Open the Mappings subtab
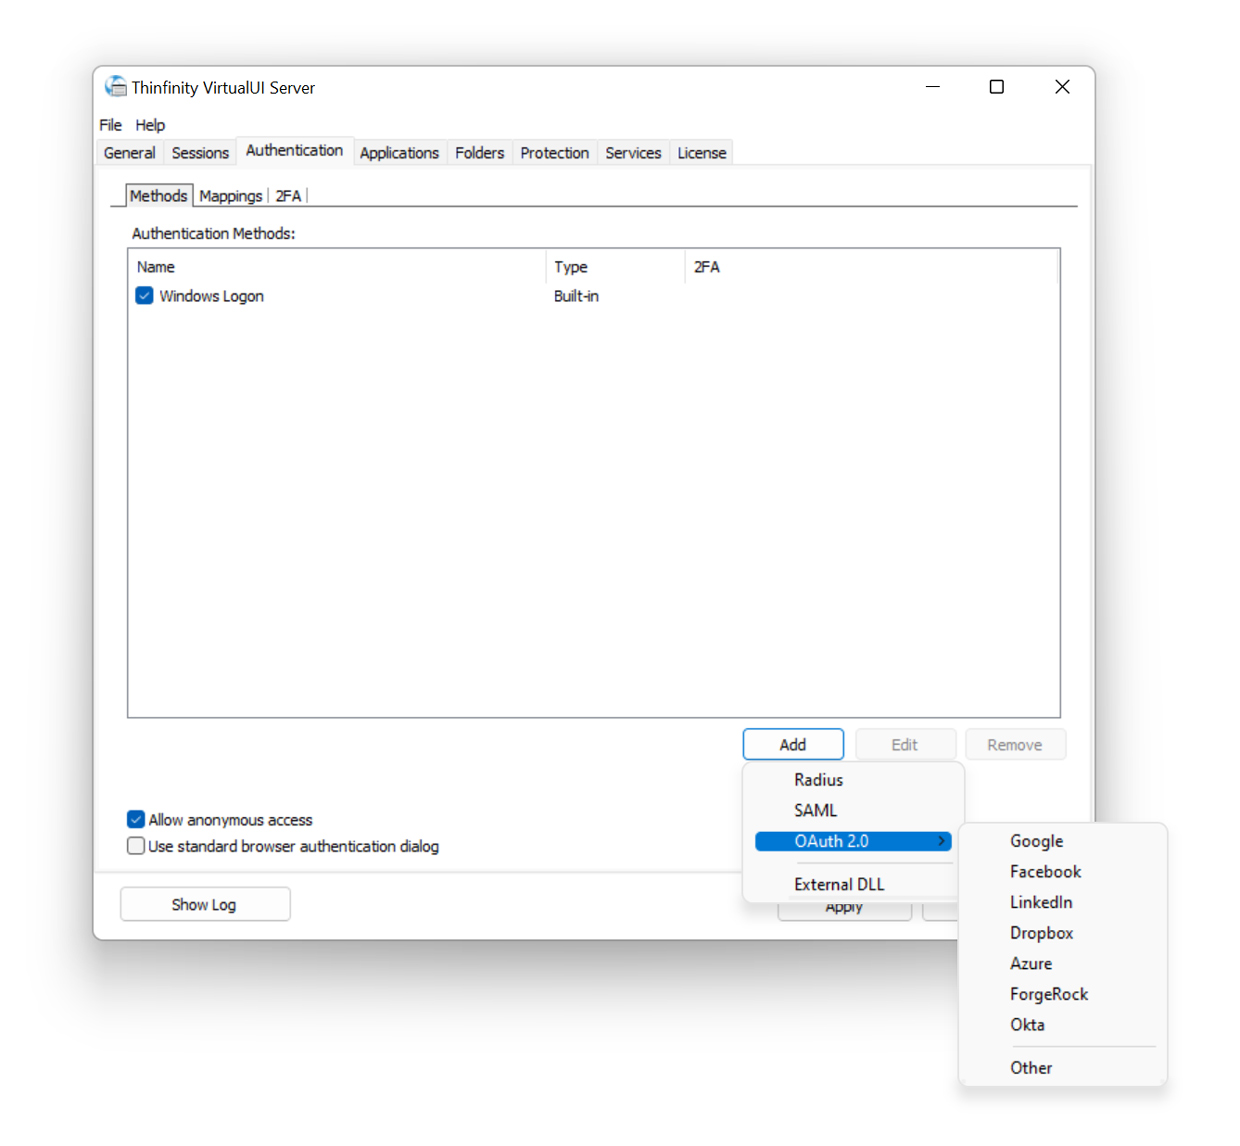Image resolution: width=1240 pixels, height=1146 pixels. click(x=230, y=195)
